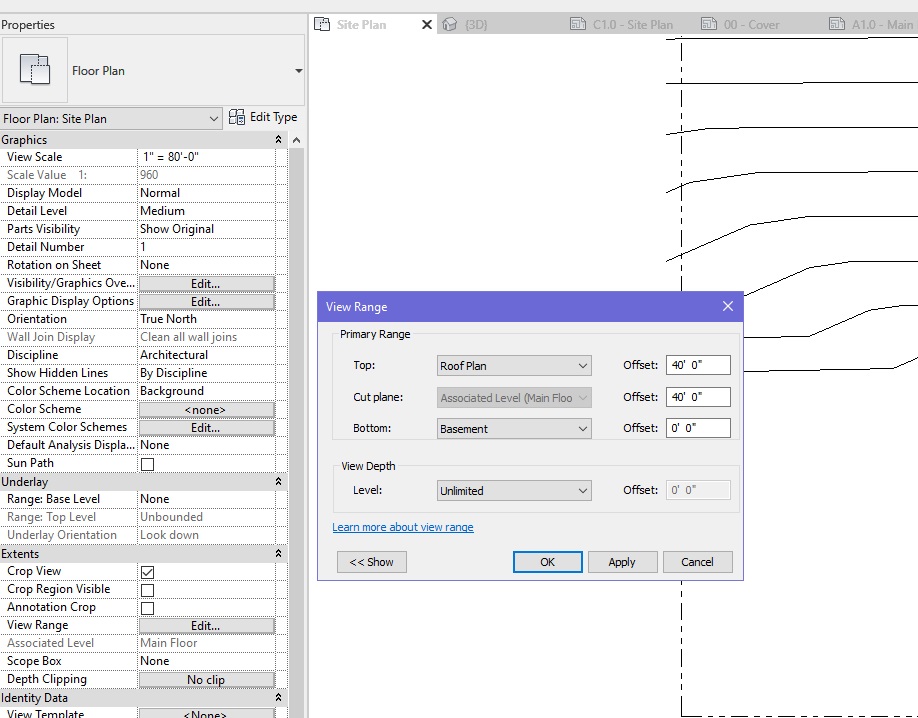Click the Floor Plan preview thumbnail in Properties
This screenshot has height=718, width=918.
(37, 71)
